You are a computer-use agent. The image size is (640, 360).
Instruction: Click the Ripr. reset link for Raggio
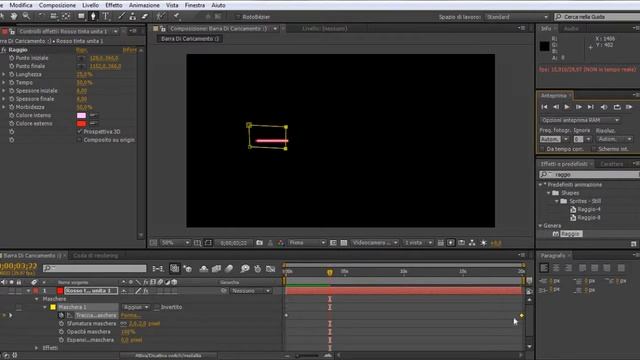point(81,50)
